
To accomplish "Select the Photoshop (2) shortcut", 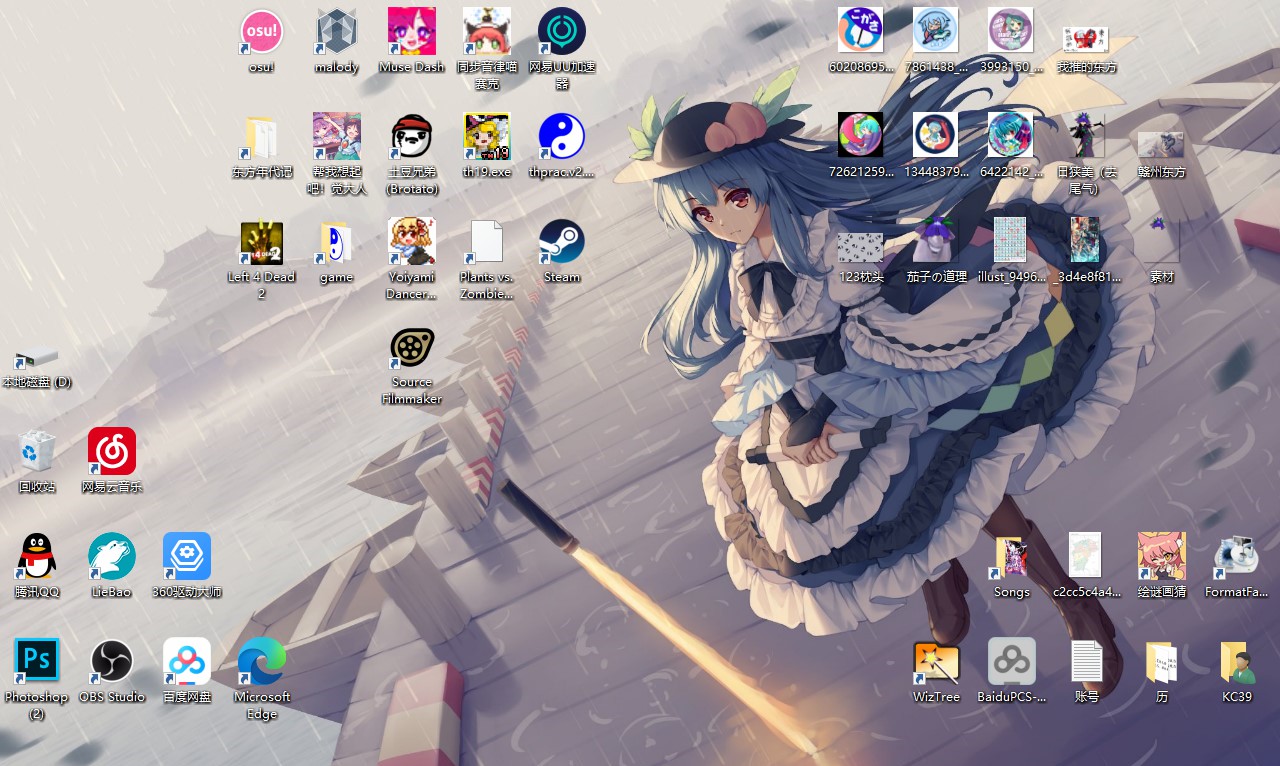I will (36, 661).
